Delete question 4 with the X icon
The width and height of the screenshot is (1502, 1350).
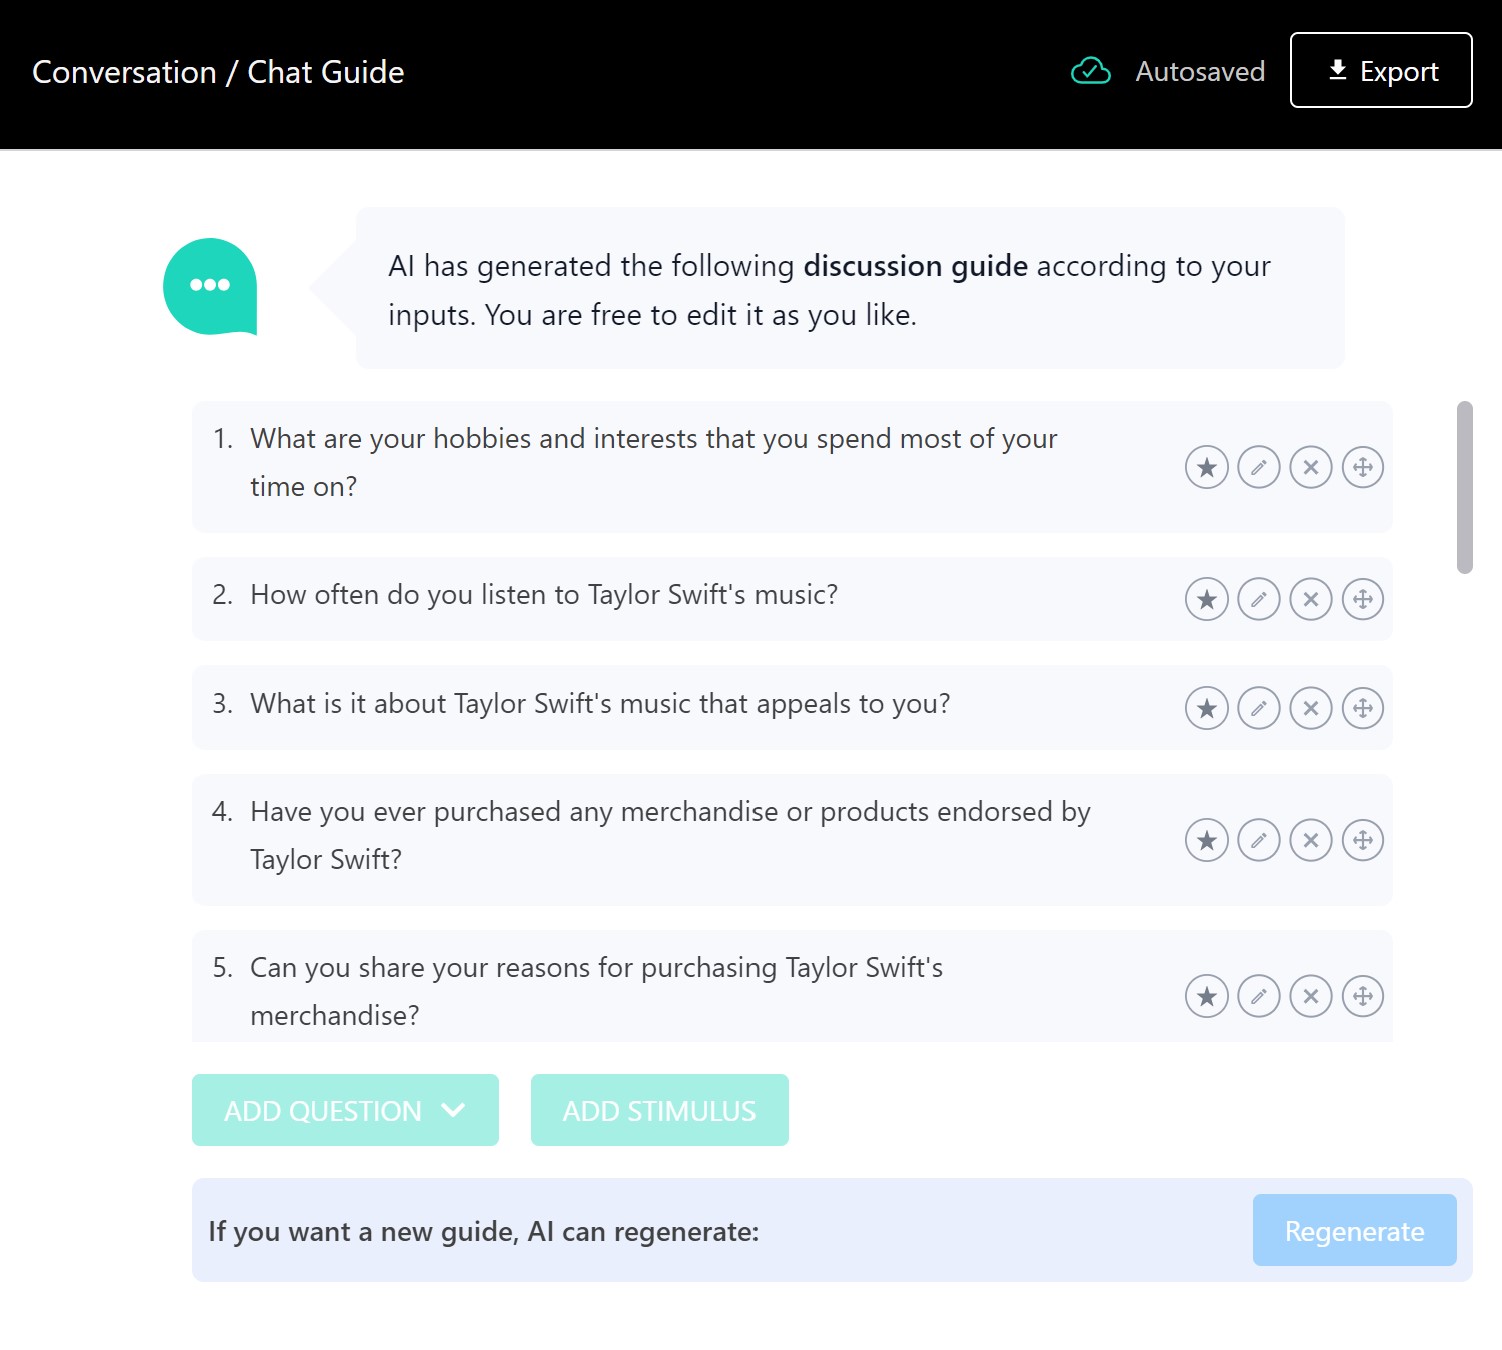point(1311,840)
